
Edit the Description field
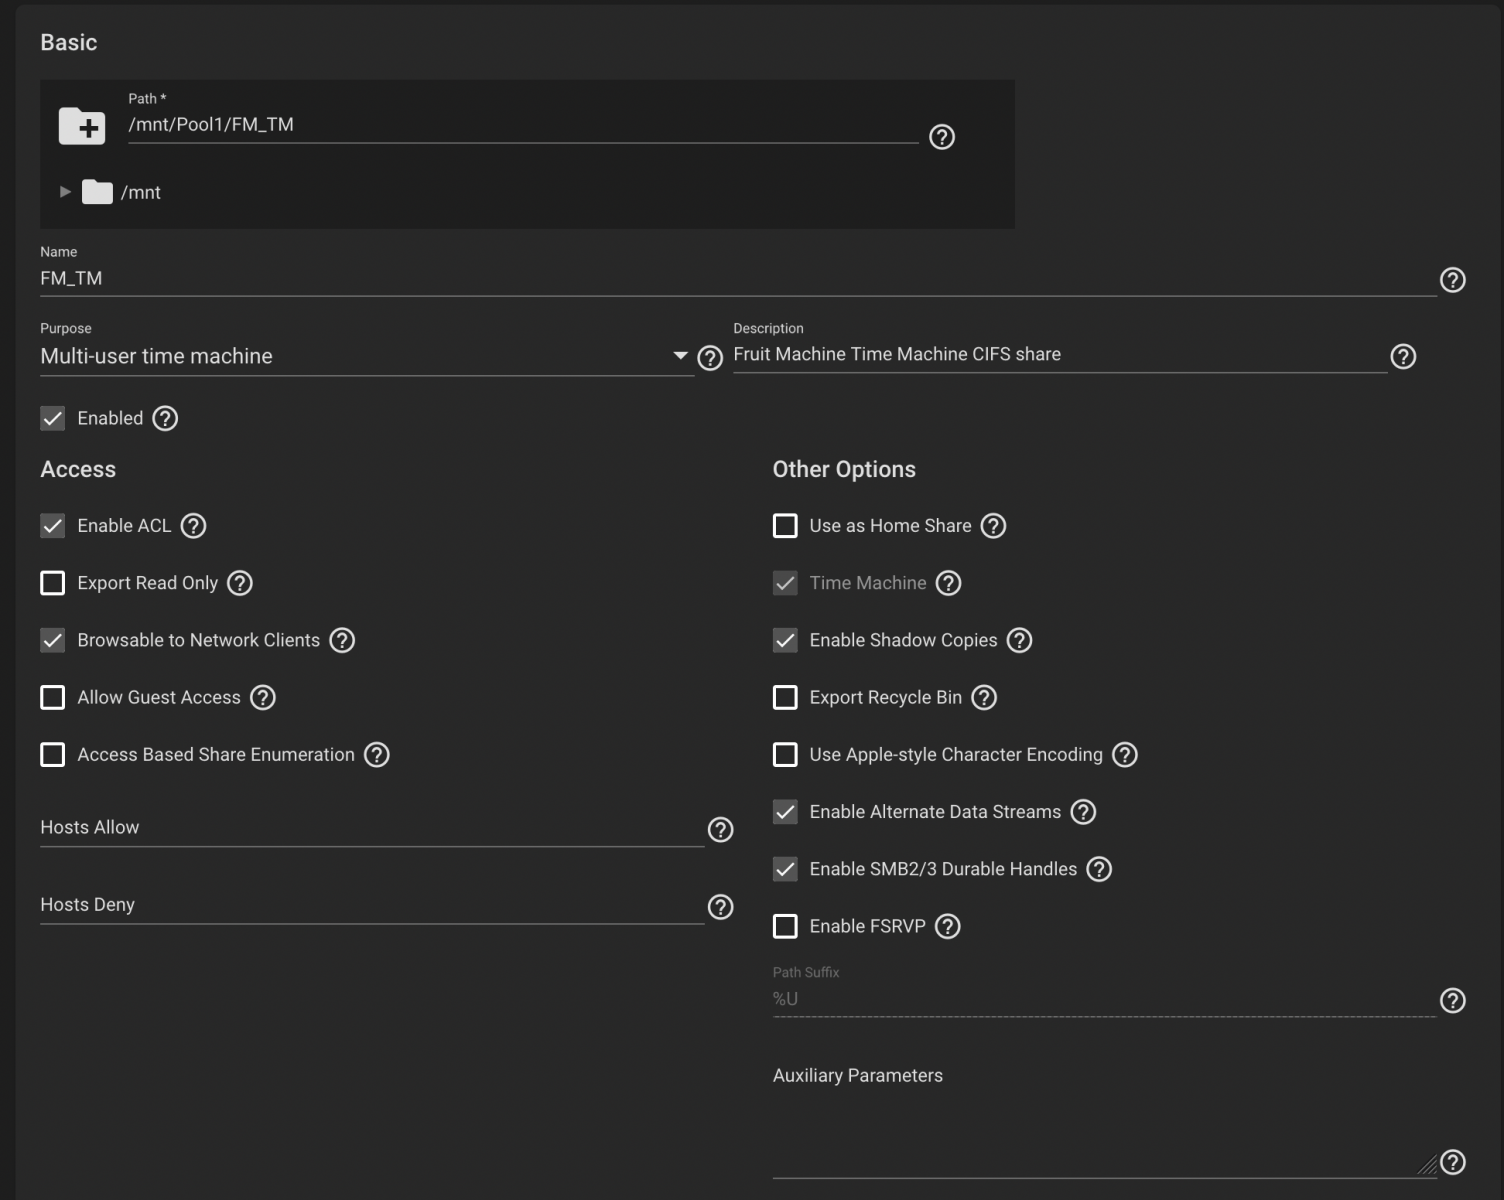click(1060, 355)
